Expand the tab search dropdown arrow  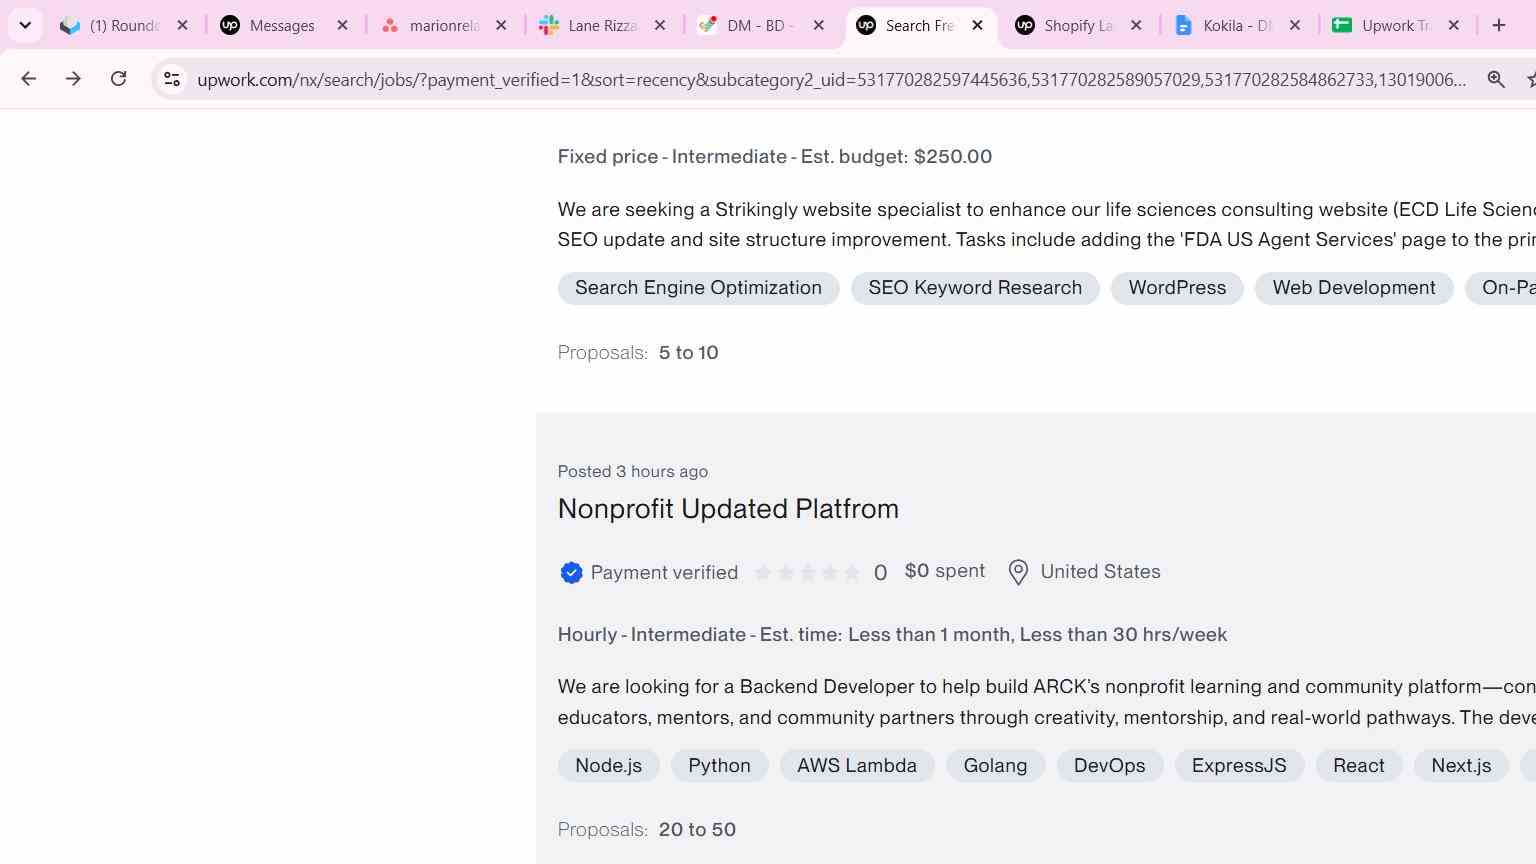pos(25,25)
